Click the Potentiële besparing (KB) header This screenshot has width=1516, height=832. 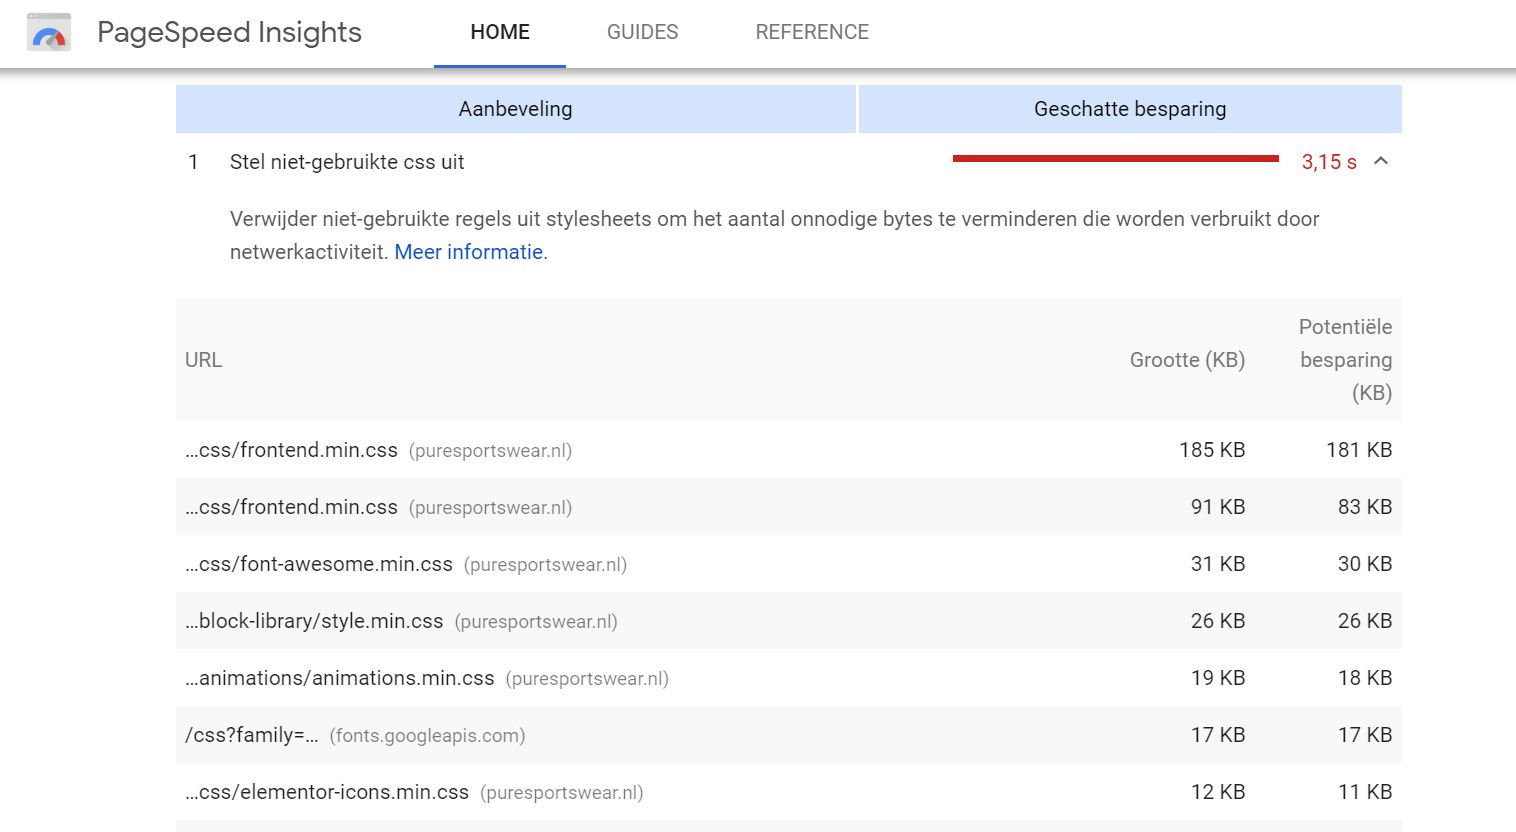[x=1345, y=360]
